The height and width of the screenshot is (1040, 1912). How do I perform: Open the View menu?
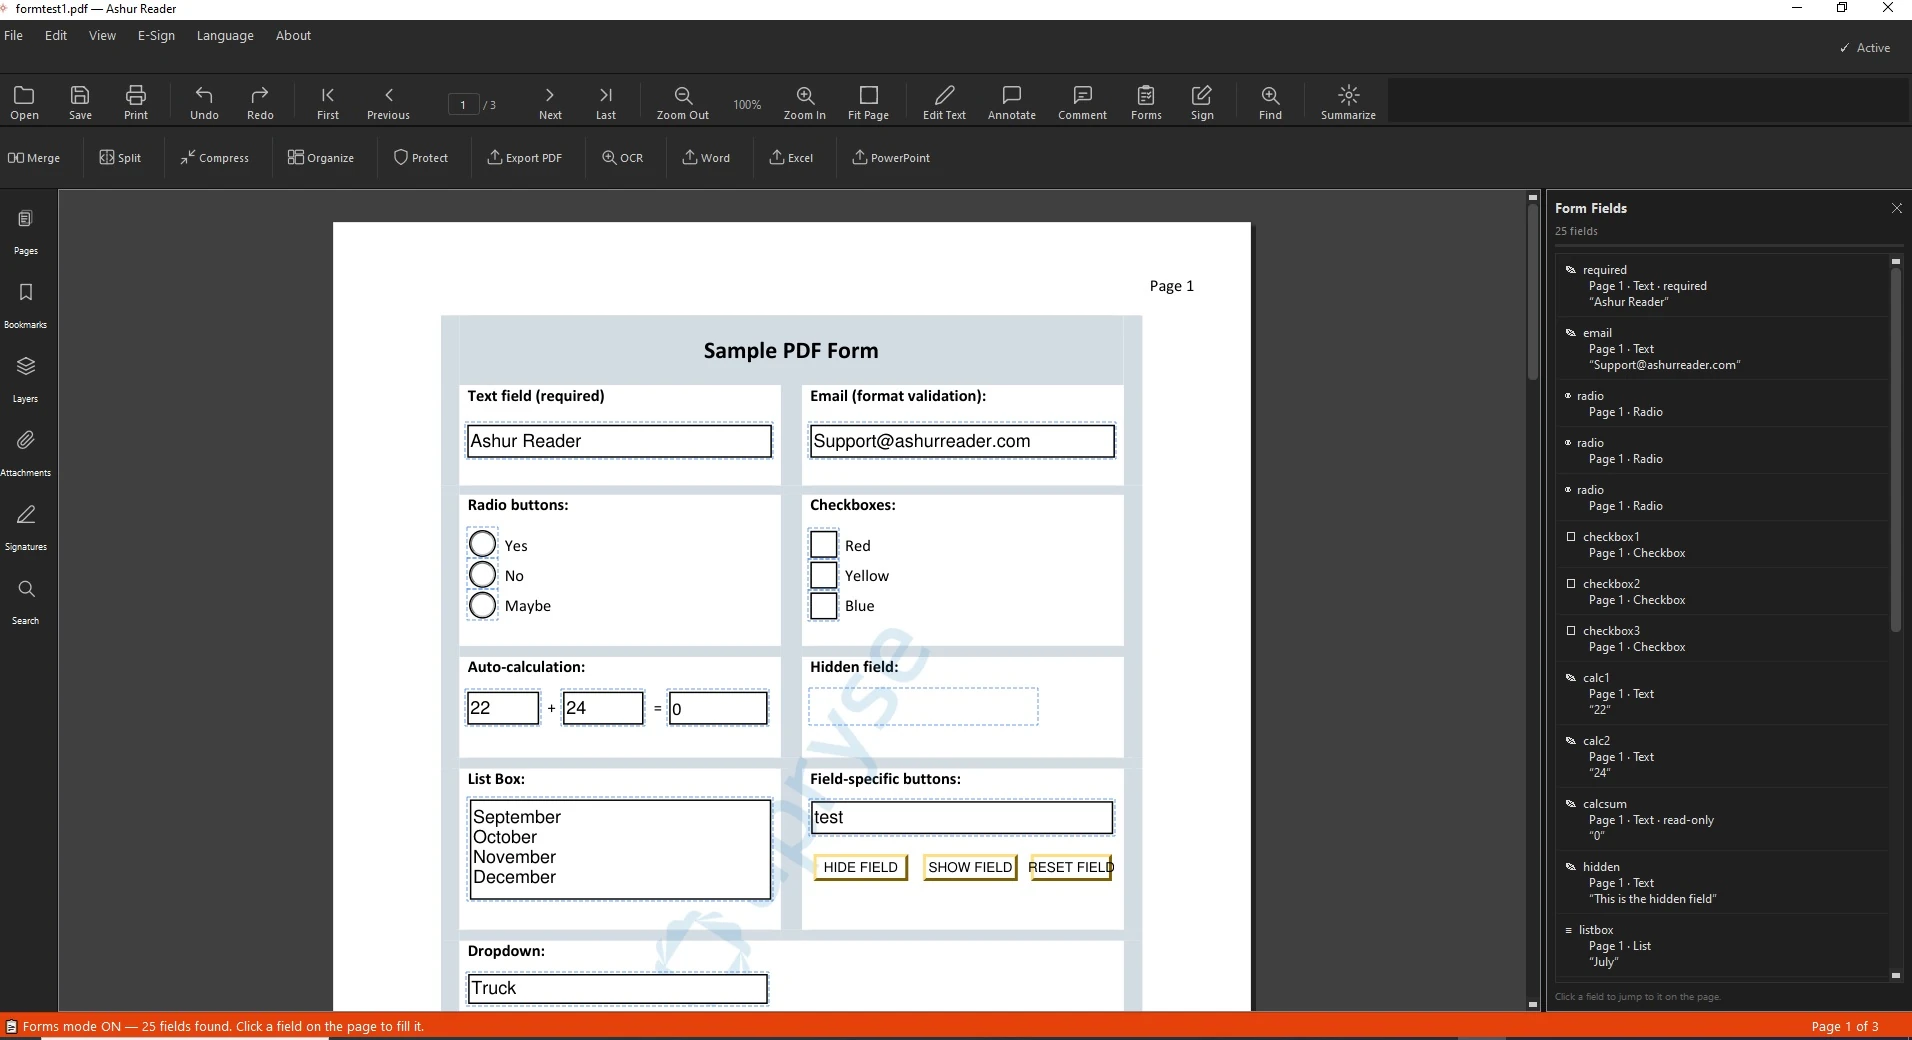[102, 35]
